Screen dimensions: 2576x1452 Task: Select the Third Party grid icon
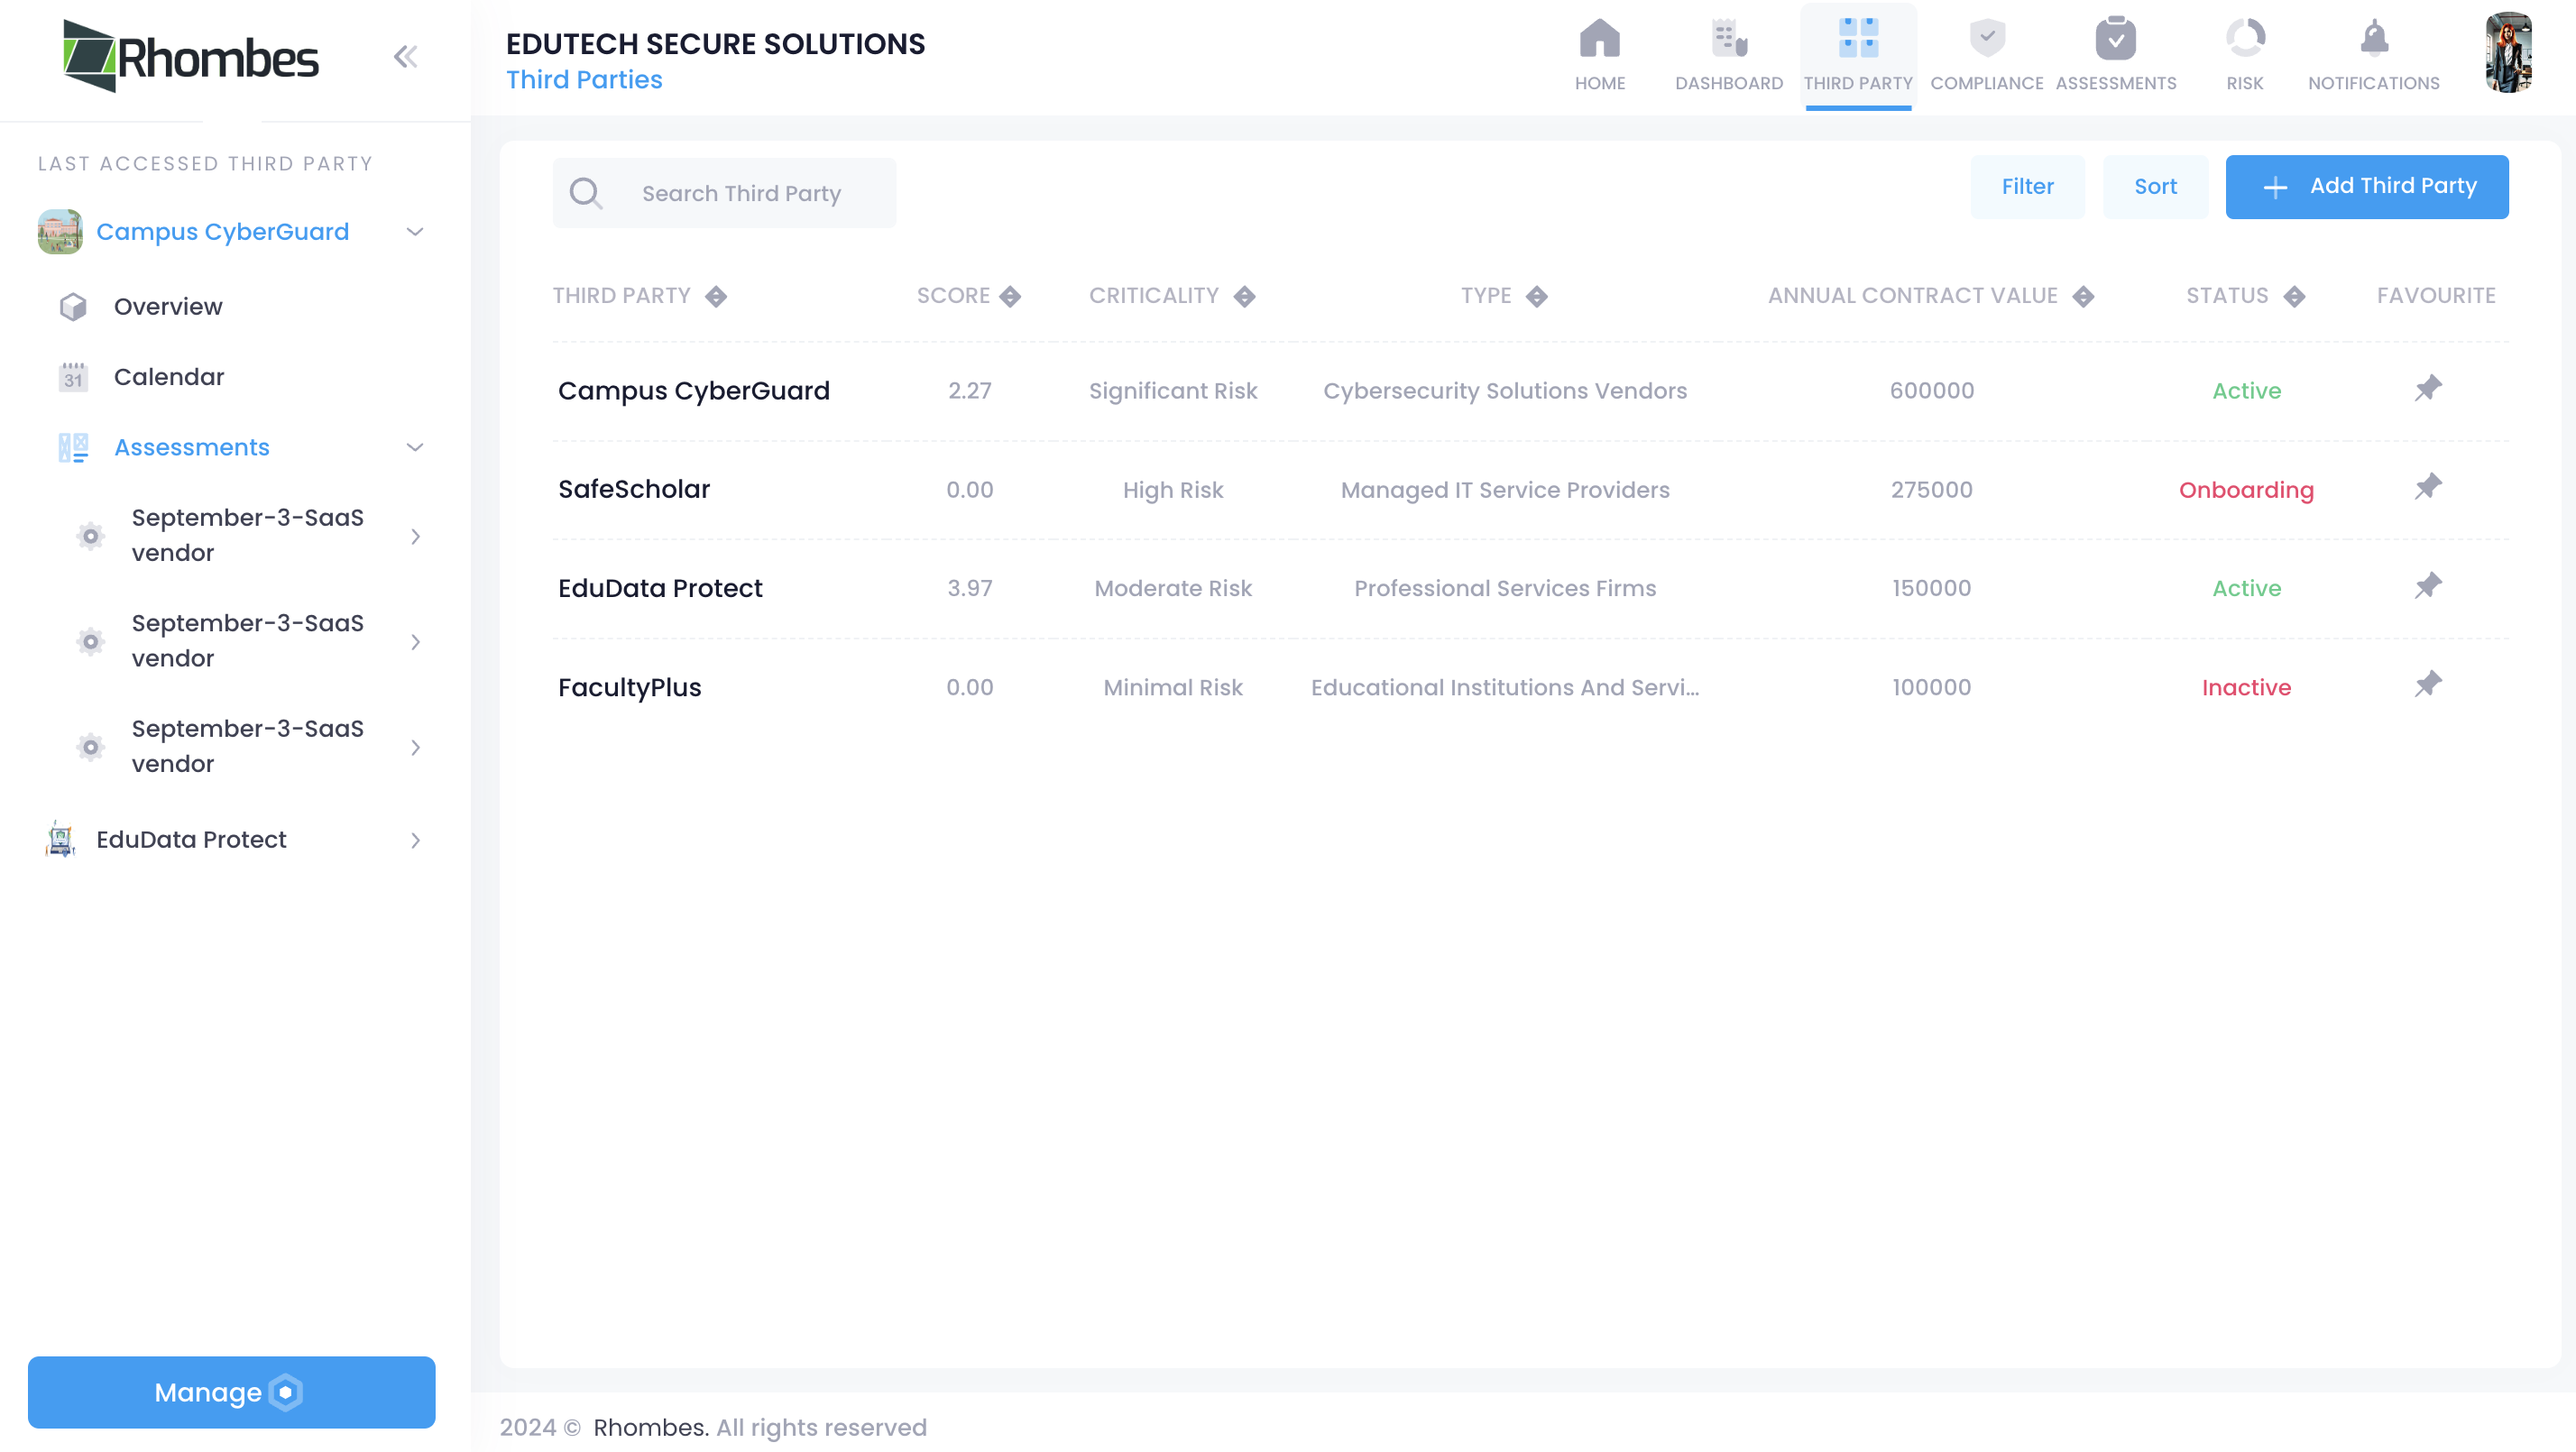1857,39
